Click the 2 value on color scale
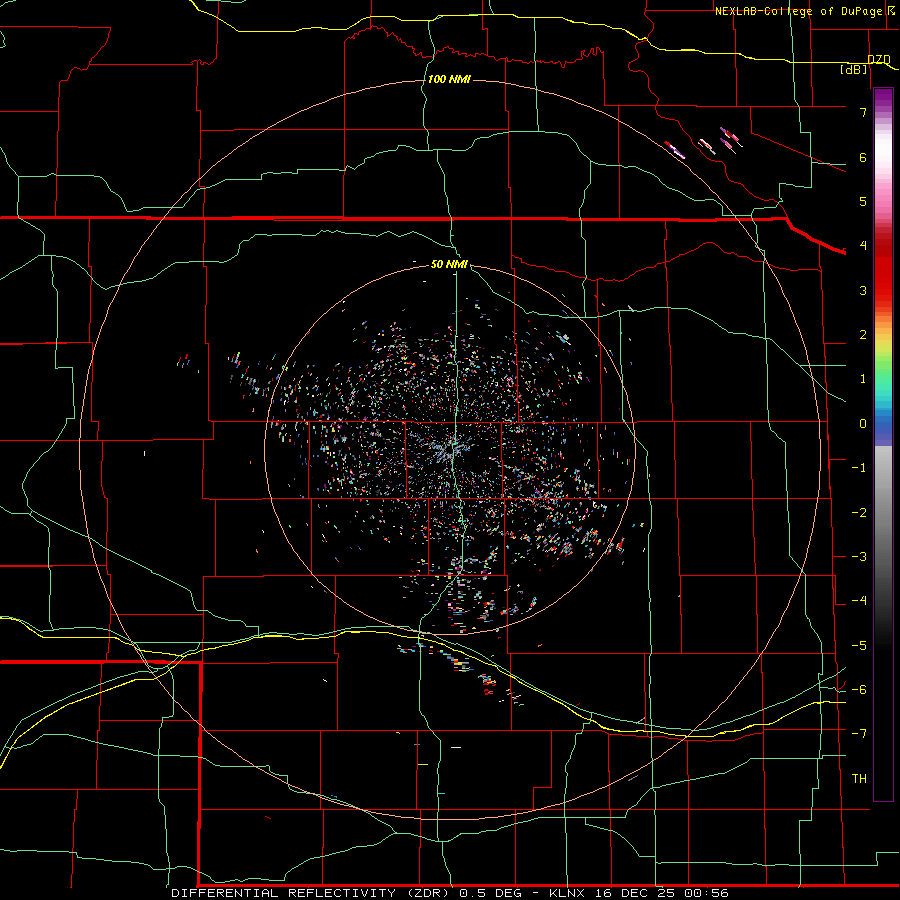 tap(863, 335)
